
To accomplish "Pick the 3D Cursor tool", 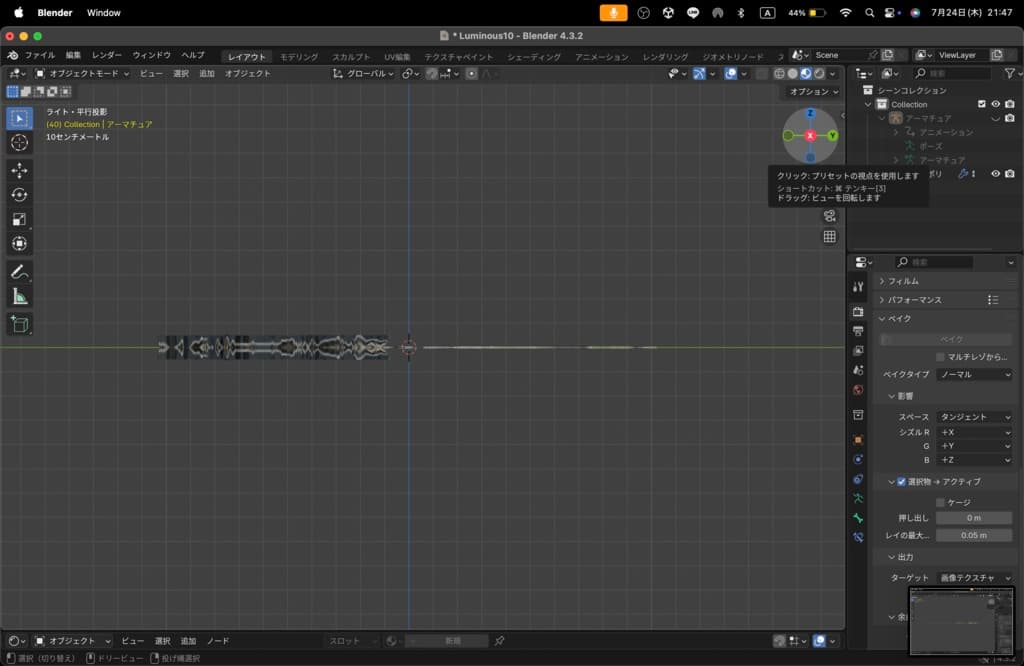I will pyautogui.click(x=19, y=143).
